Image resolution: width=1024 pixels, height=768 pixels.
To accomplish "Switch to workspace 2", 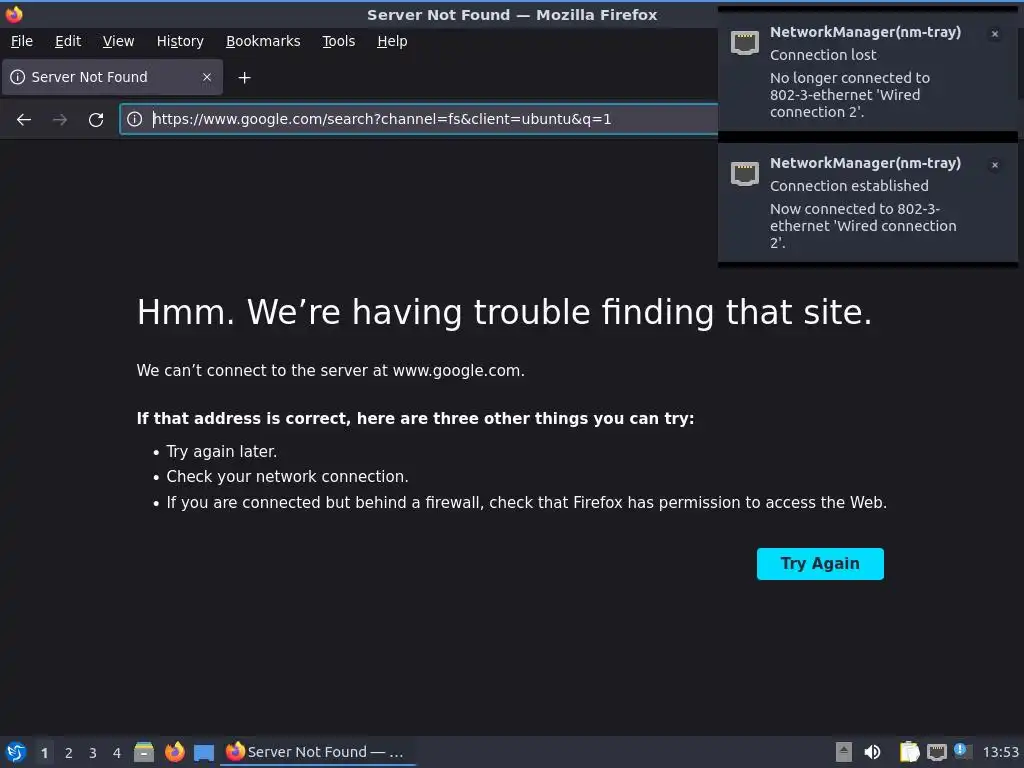I will [x=69, y=753].
